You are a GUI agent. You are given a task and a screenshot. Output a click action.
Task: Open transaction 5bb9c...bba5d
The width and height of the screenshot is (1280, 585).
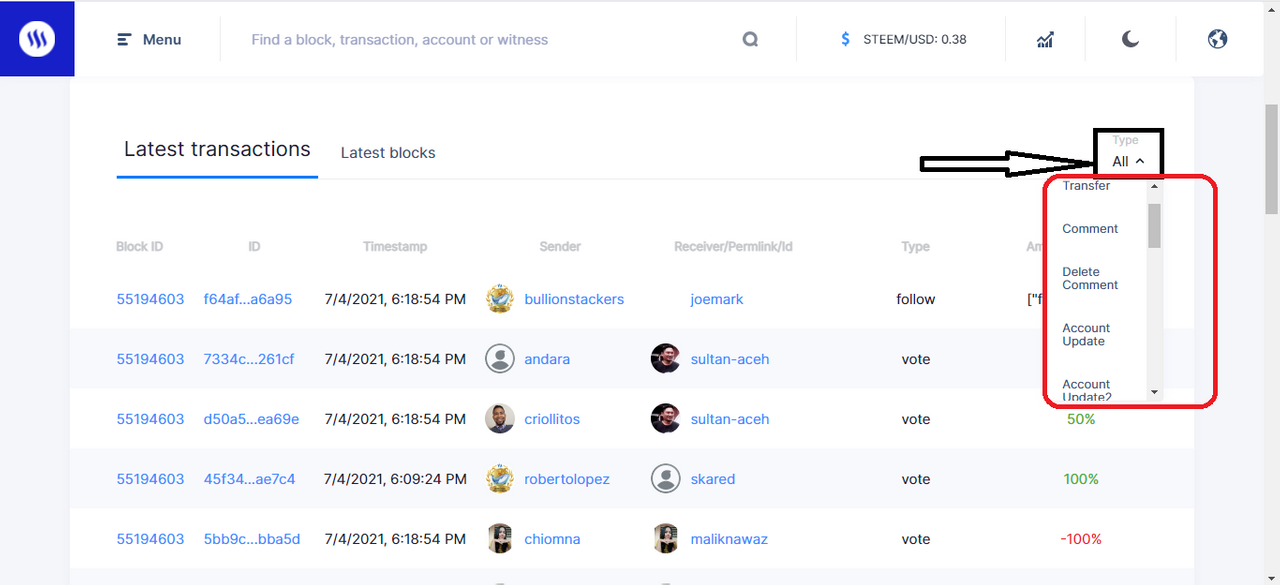tap(250, 539)
